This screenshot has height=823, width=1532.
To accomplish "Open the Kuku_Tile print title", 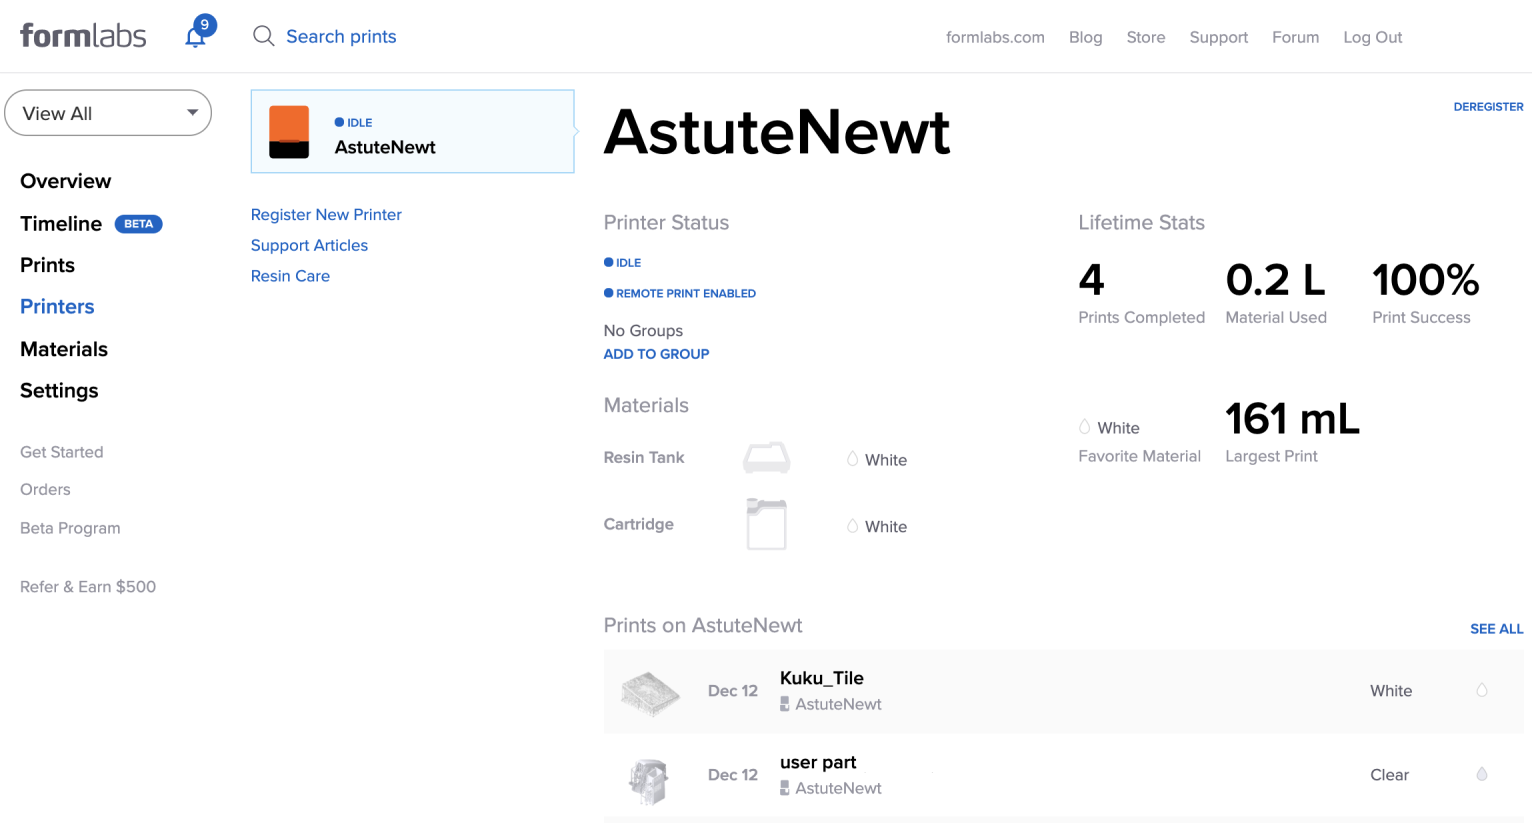I will pyautogui.click(x=821, y=678).
